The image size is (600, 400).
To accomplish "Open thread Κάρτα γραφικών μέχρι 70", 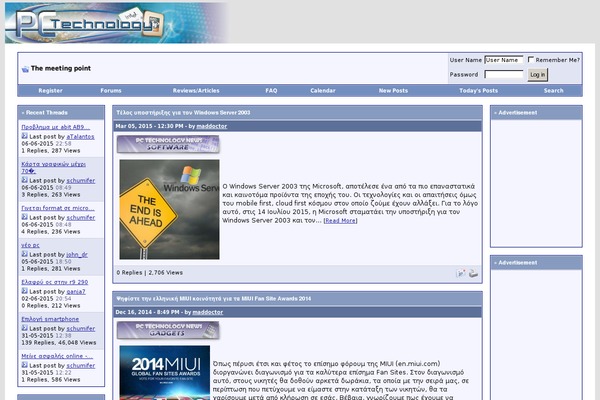I will tap(54, 167).
